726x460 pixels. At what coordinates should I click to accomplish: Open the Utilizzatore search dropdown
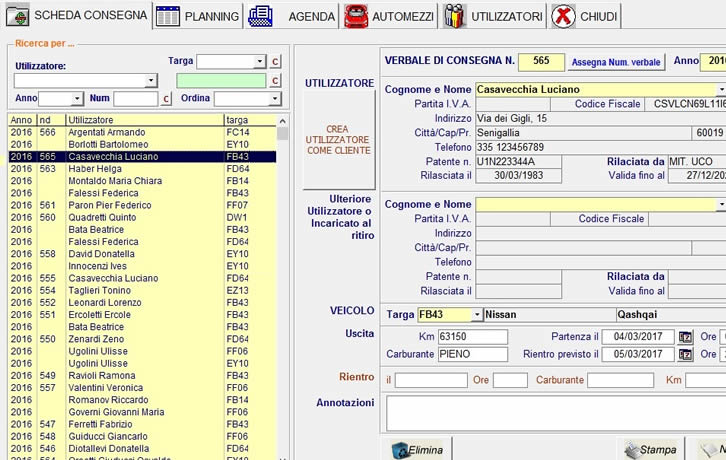point(150,81)
